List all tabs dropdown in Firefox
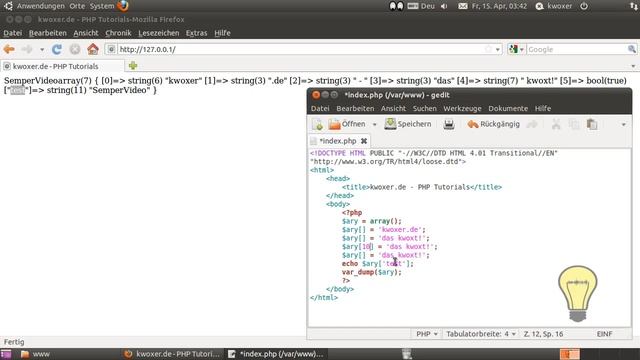Screen dimensions: 640x360 tap(633, 66)
